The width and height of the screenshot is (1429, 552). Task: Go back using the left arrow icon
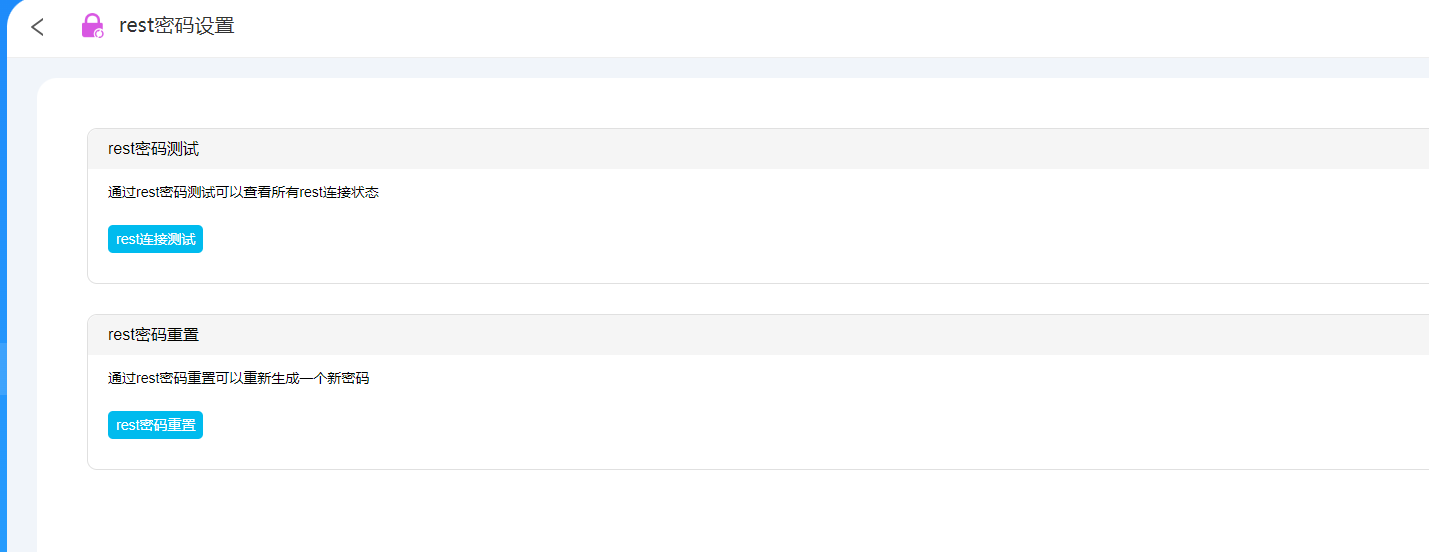pos(37,27)
